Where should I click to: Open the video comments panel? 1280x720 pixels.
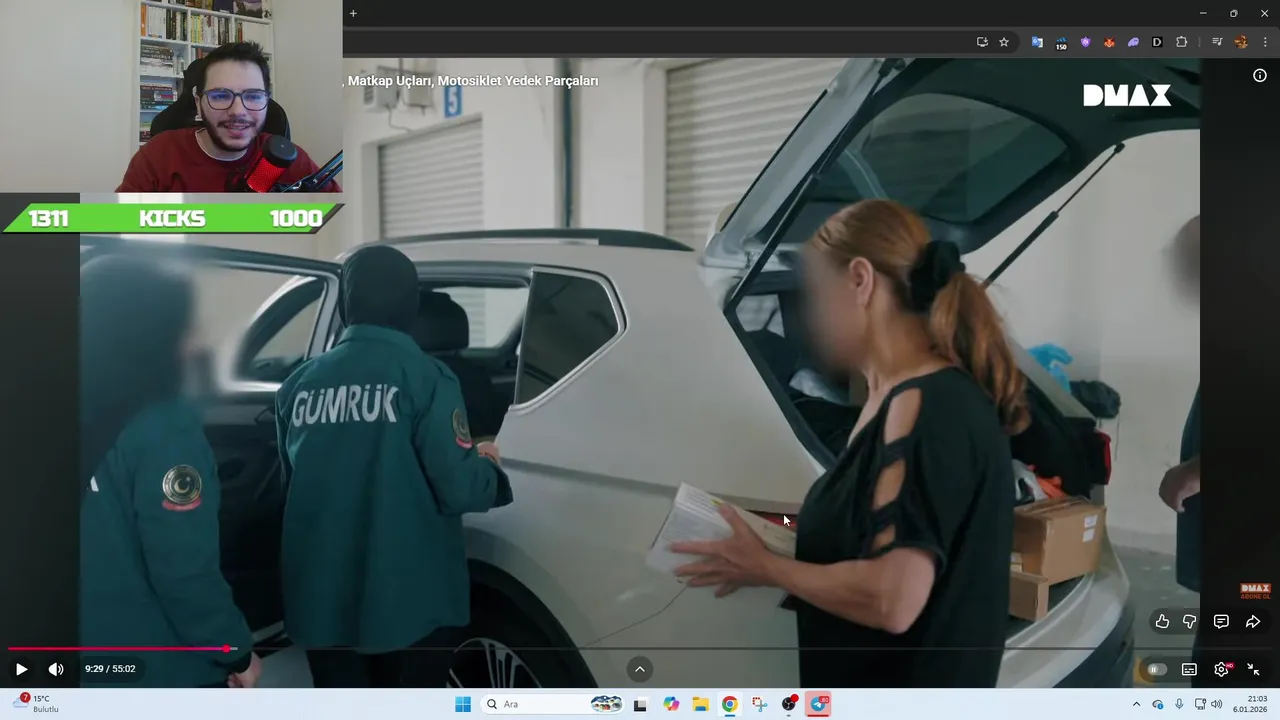[1221, 622]
